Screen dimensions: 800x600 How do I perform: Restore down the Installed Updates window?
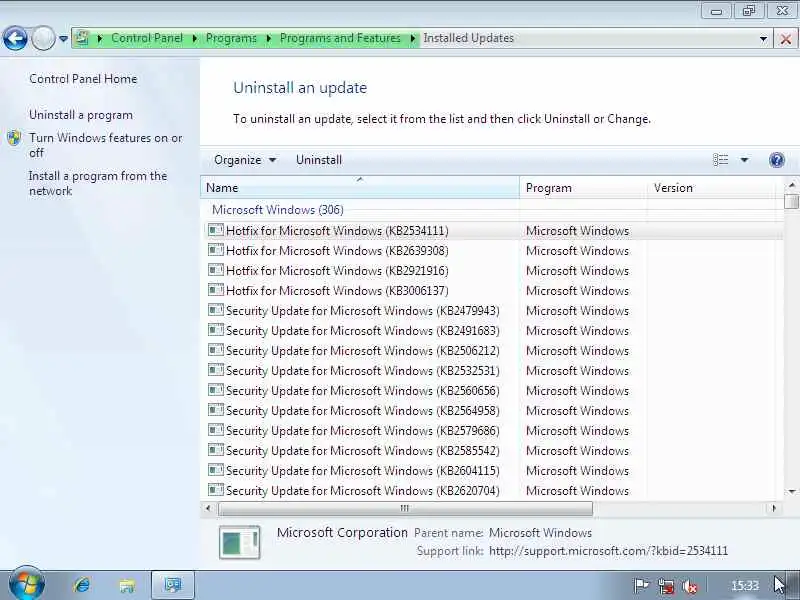tap(748, 11)
